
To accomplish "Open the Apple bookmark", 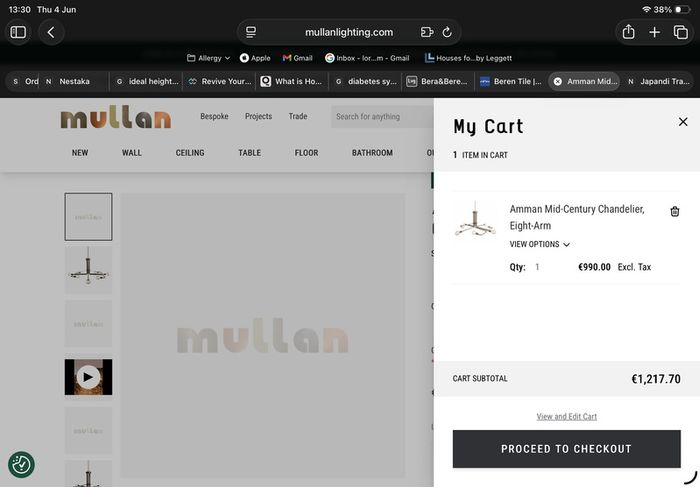I will [x=255, y=58].
